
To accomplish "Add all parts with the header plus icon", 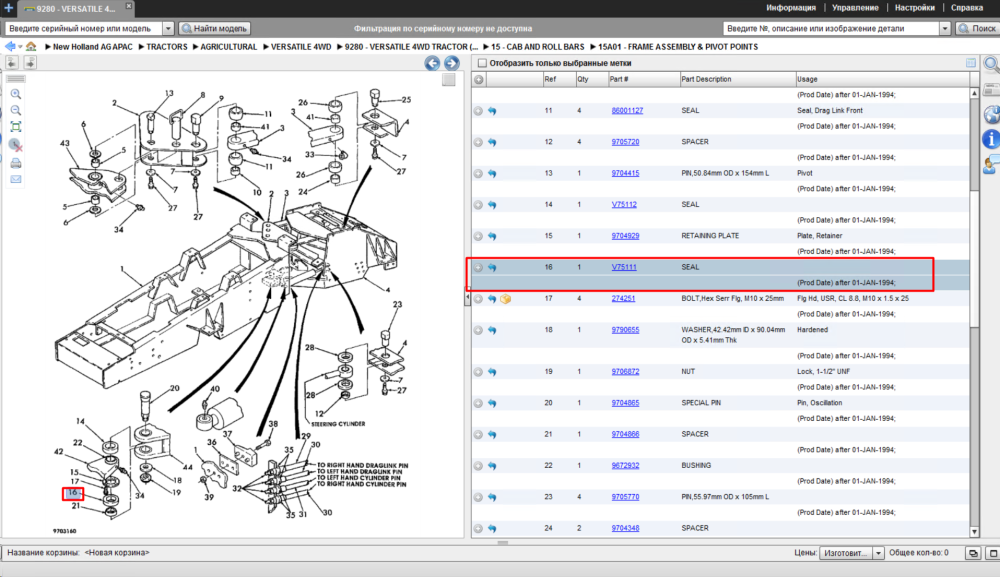I will coord(479,80).
